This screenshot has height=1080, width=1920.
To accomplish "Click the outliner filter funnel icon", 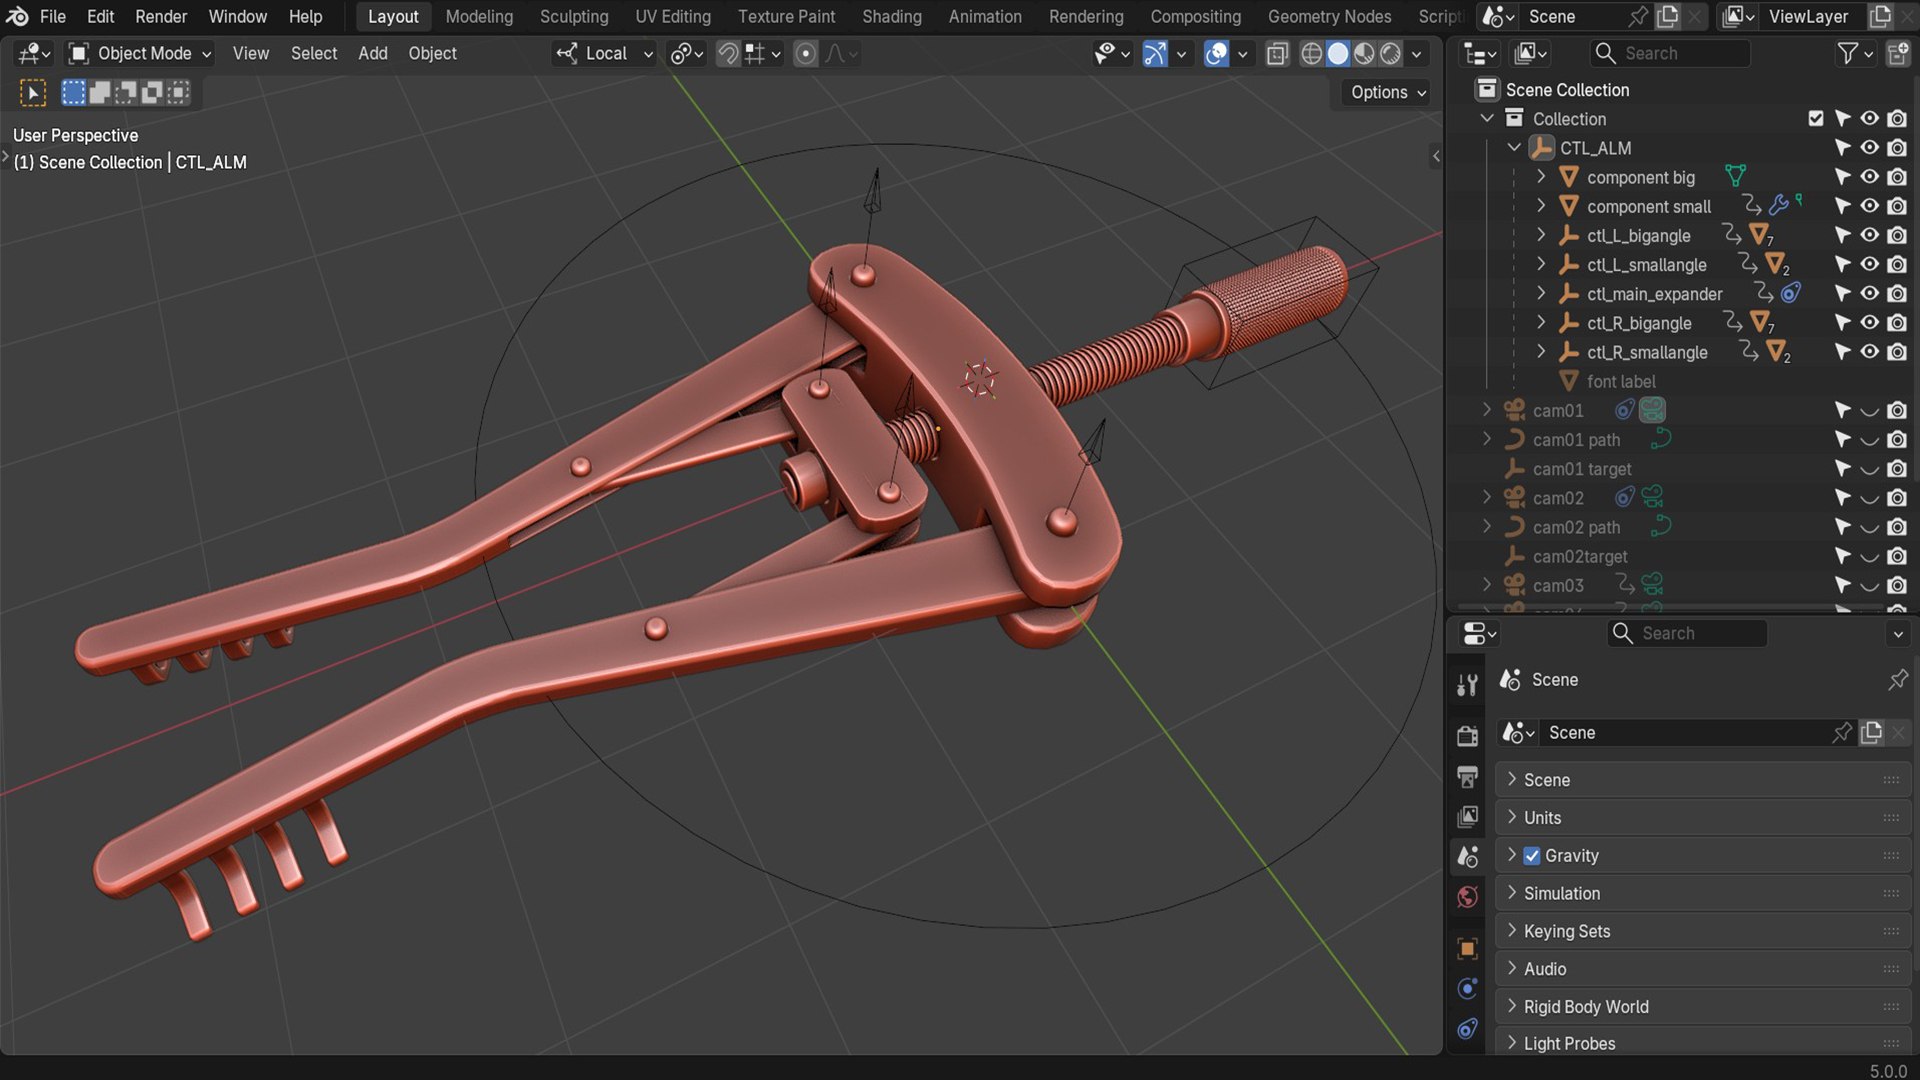I will click(x=1848, y=54).
